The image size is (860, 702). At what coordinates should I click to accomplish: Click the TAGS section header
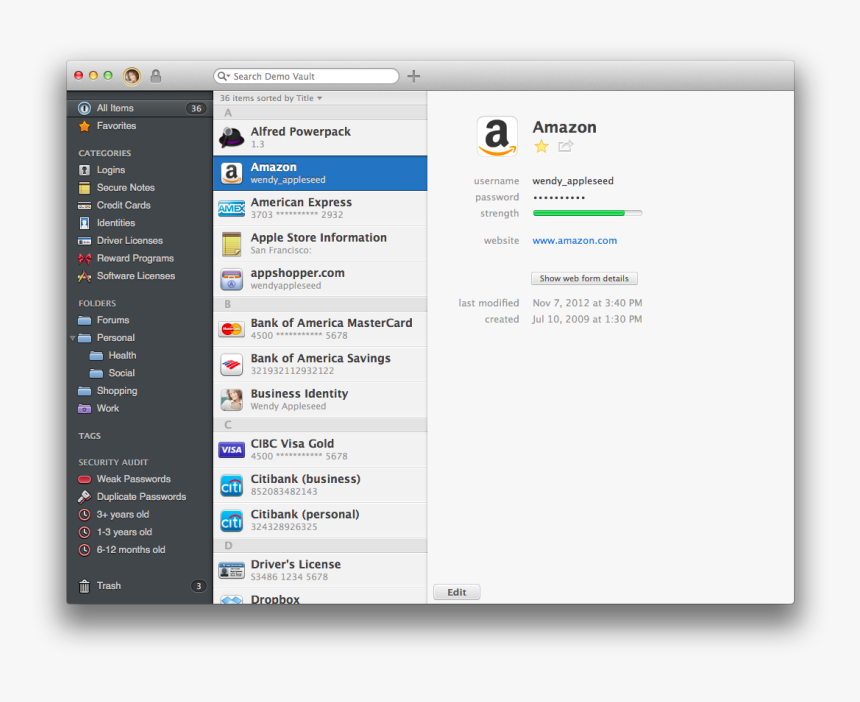89,436
